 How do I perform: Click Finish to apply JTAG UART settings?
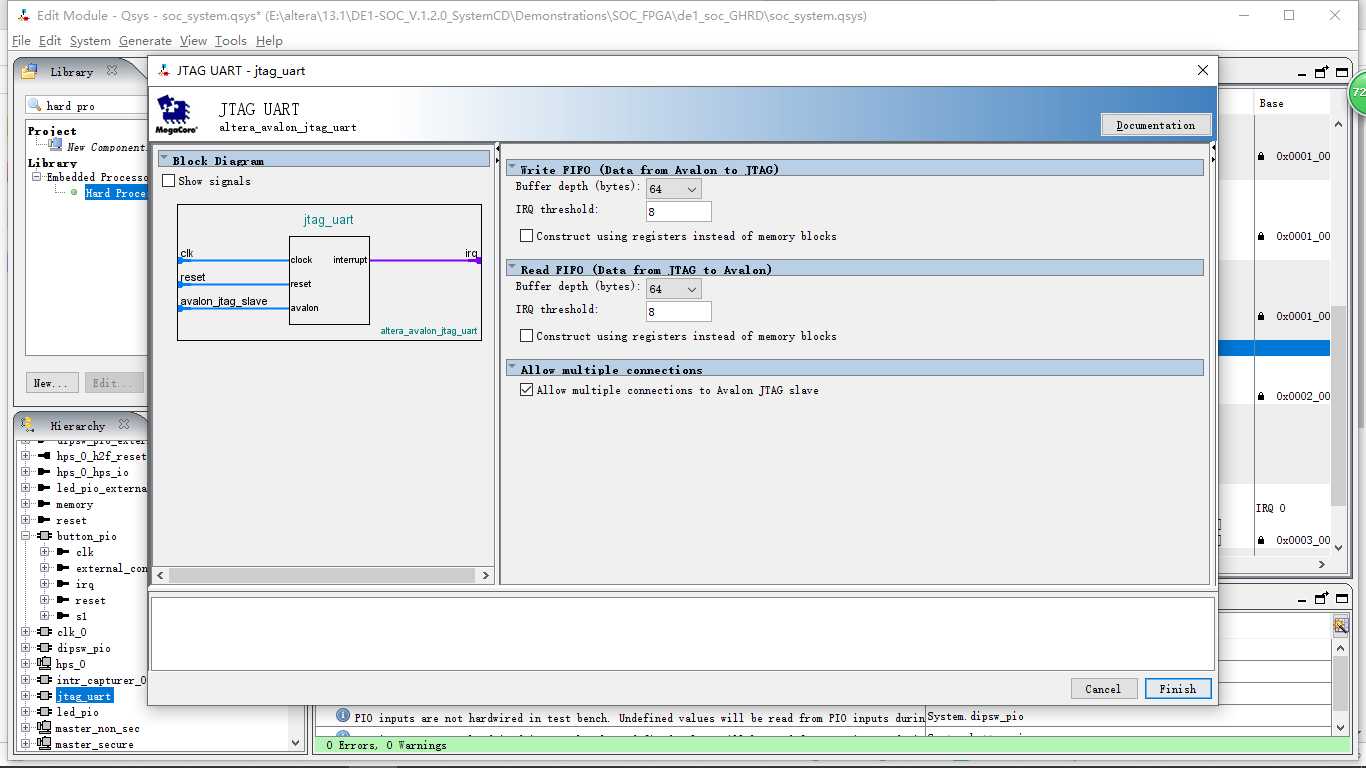coord(1178,689)
